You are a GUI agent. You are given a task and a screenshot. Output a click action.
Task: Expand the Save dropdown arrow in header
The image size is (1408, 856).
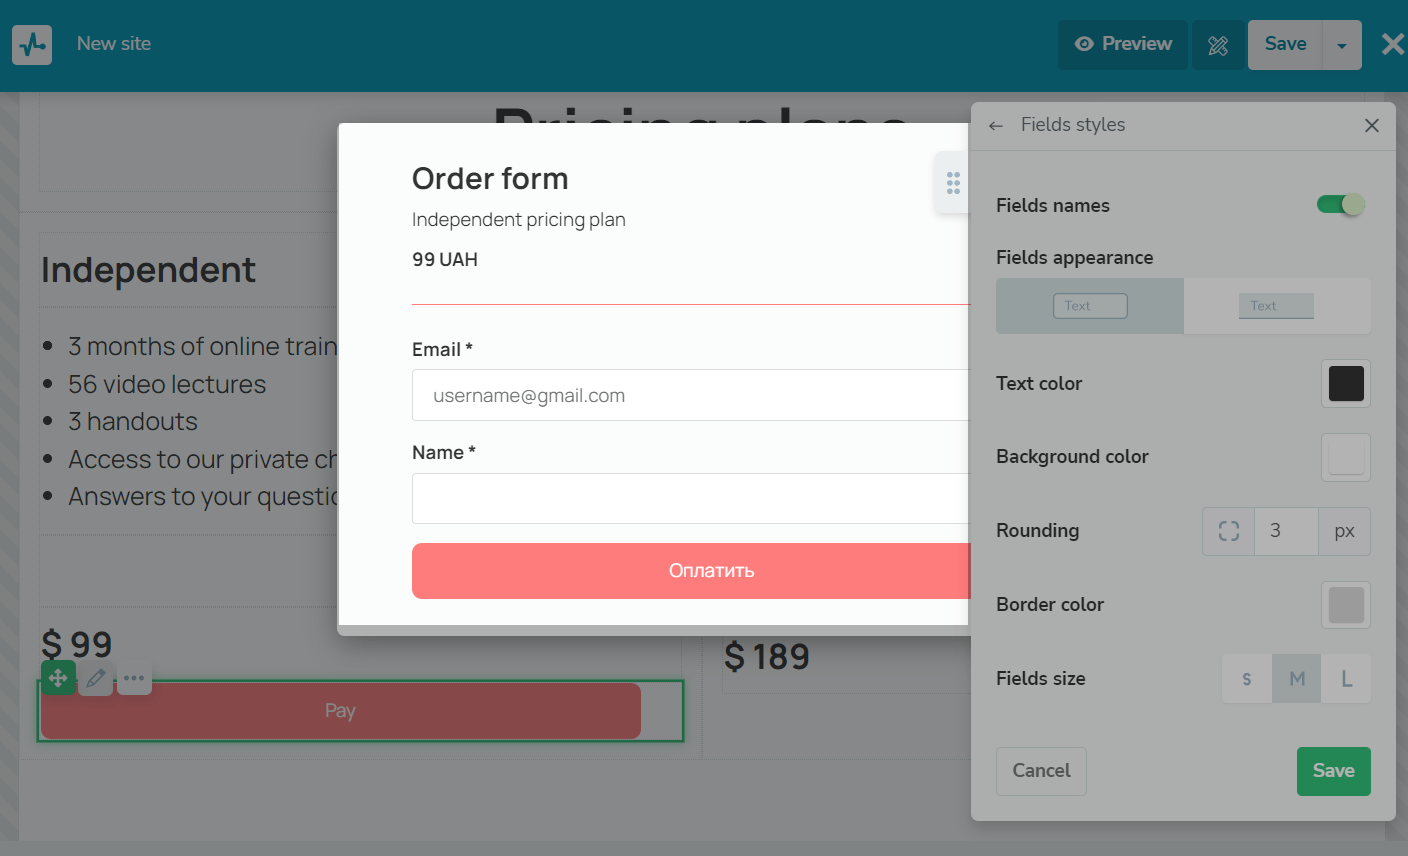1341,45
